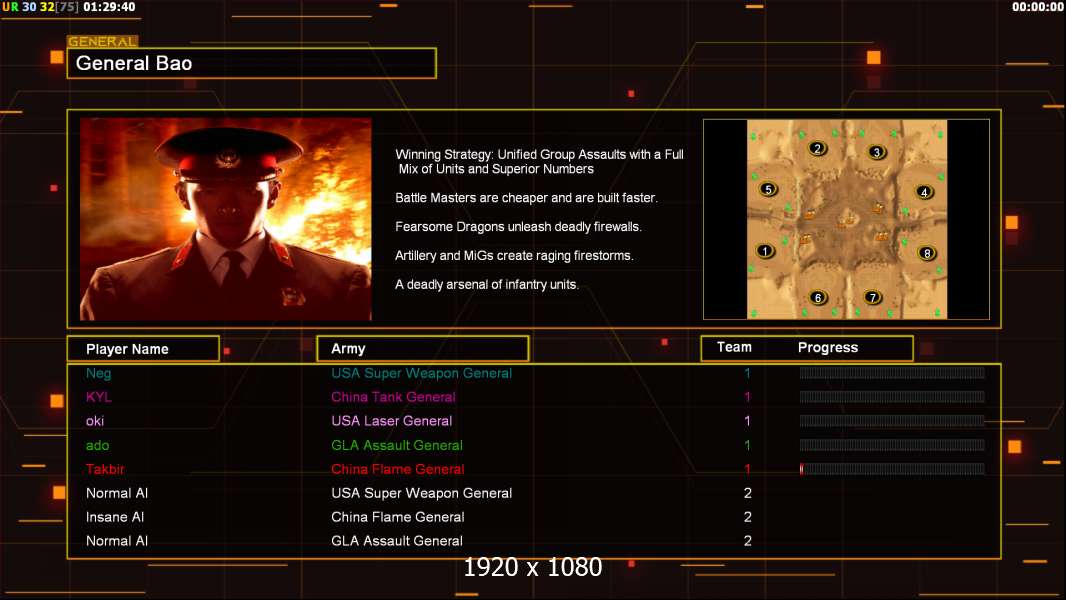Click Normal AI with GLA Assault army
Screen dimensions: 1066x600
point(117,541)
